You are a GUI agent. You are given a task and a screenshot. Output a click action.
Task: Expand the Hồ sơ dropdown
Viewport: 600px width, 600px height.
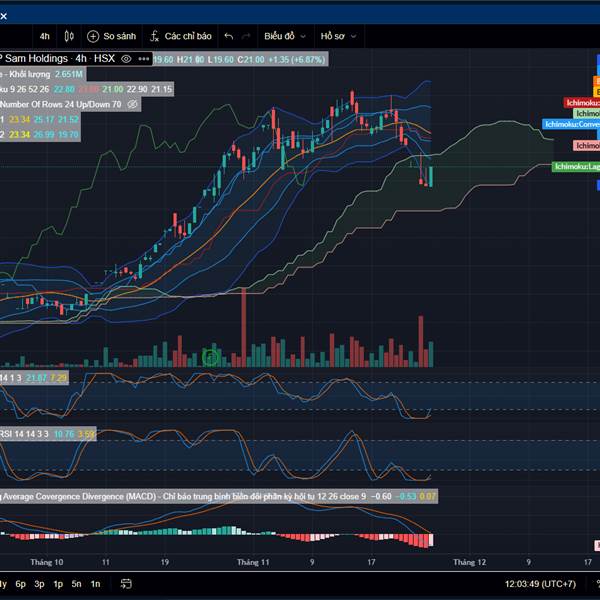338,36
